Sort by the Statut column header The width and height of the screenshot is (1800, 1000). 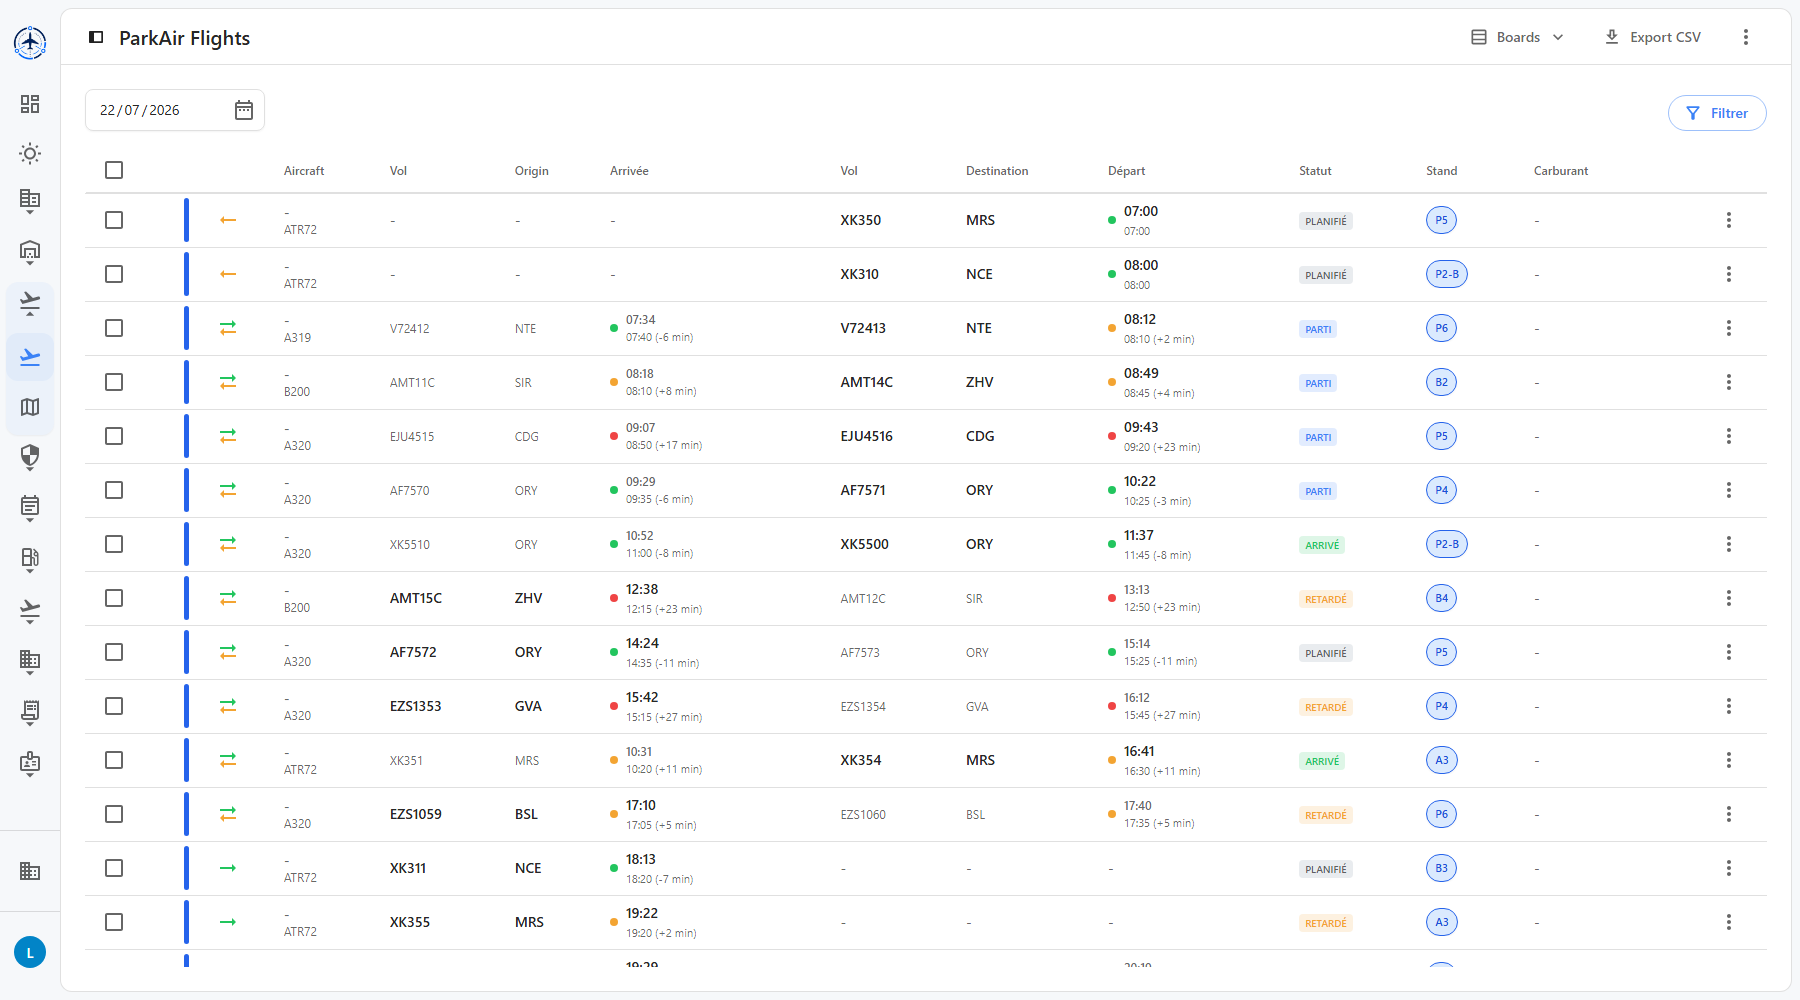[x=1315, y=171]
